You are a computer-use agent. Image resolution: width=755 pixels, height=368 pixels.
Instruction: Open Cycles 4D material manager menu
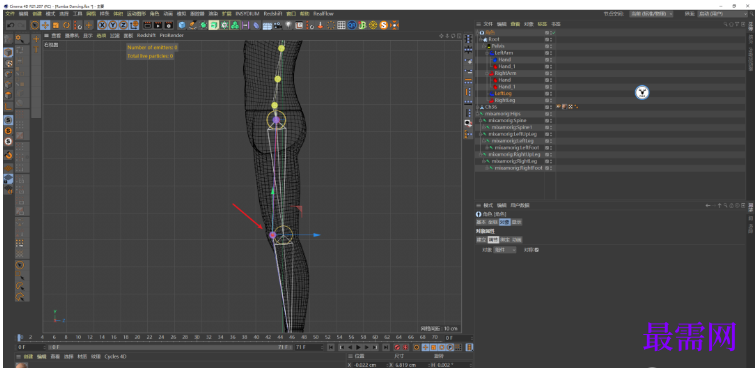pos(115,356)
